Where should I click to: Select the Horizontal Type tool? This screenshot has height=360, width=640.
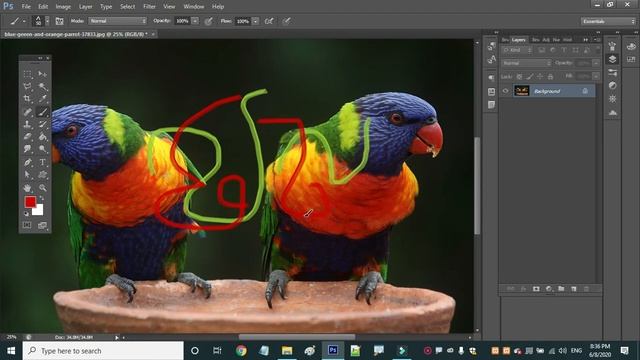point(42,162)
